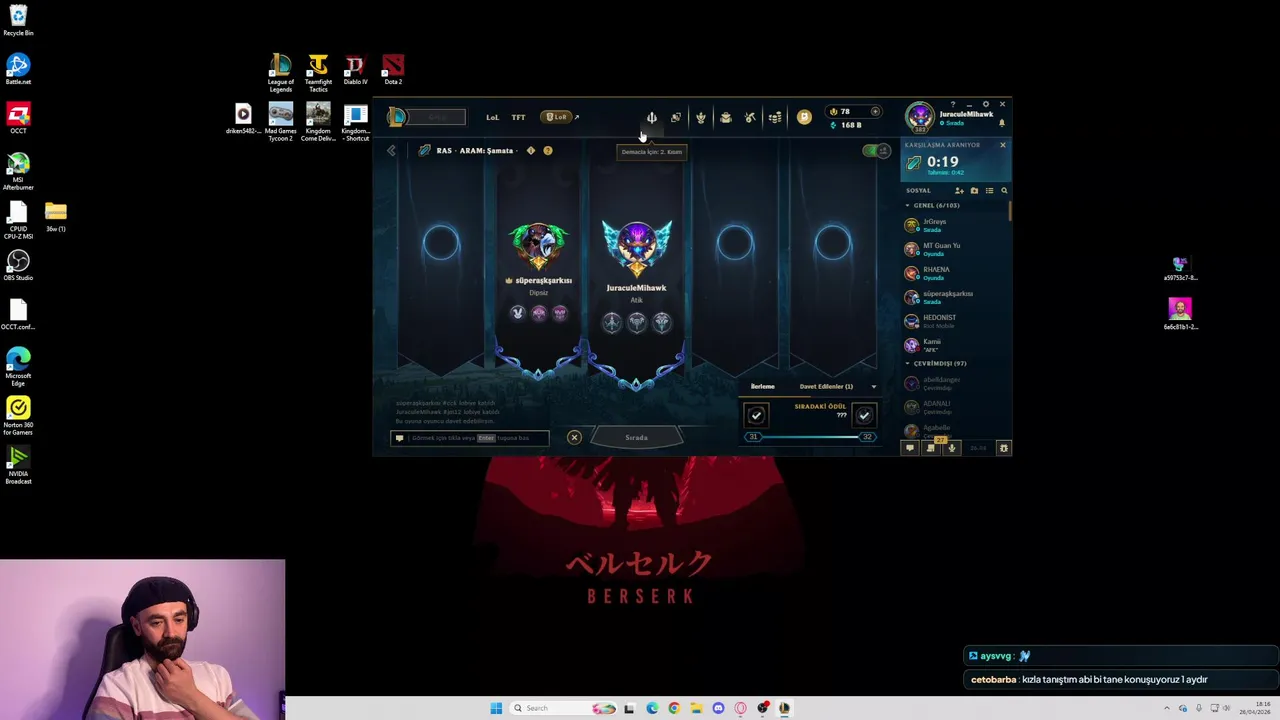Open Google Chrome from the taskbar
The width and height of the screenshot is (1280, 720).
(x=674, y=708)
